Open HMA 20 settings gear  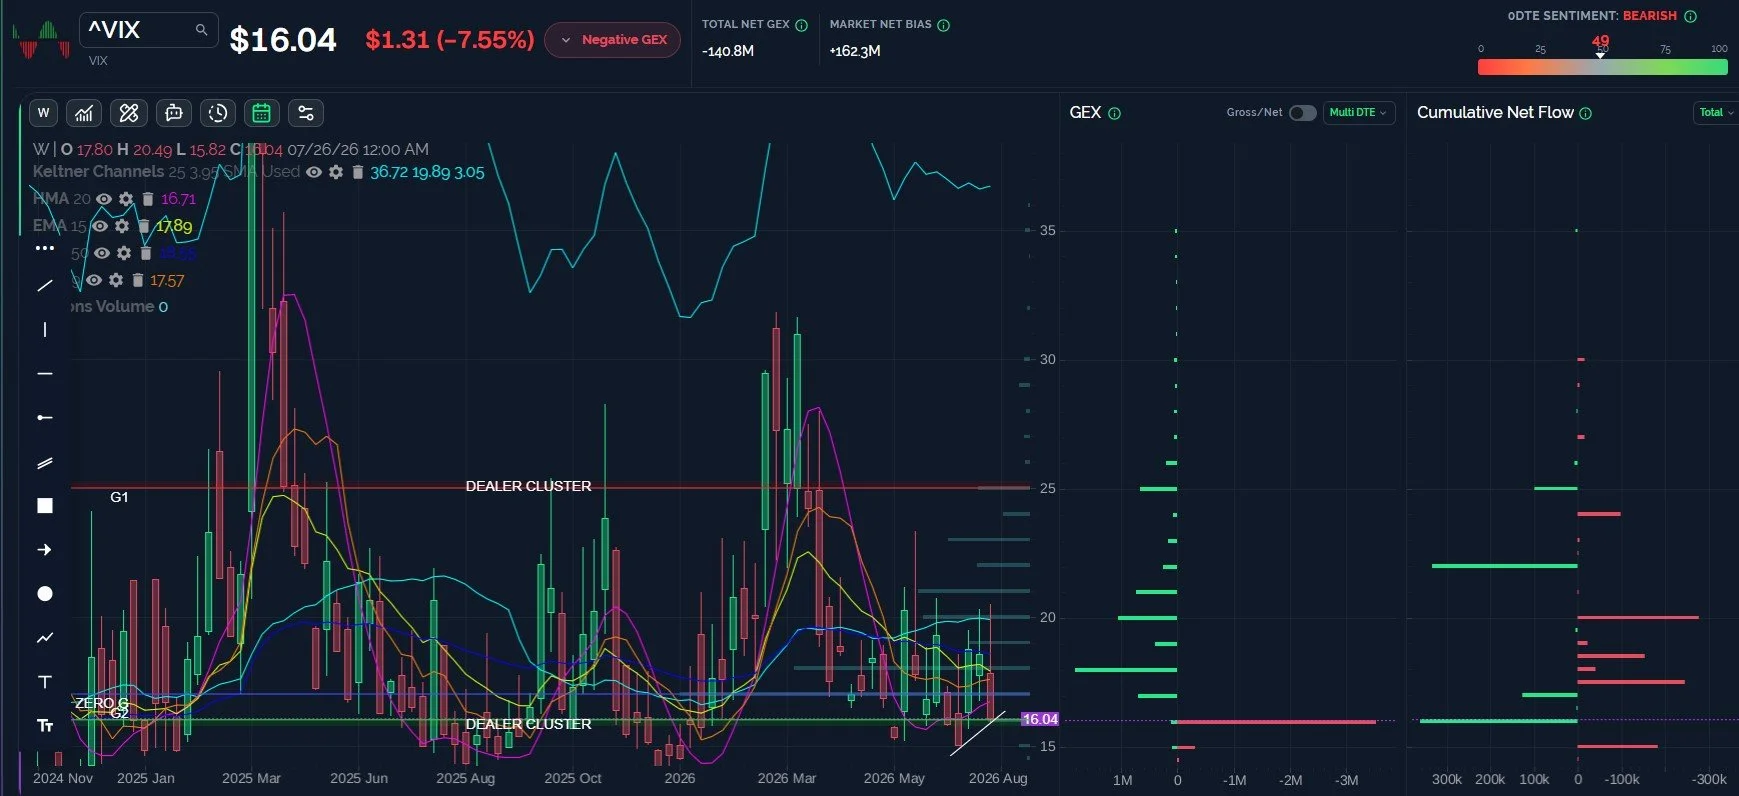click(x=126, y=199)
